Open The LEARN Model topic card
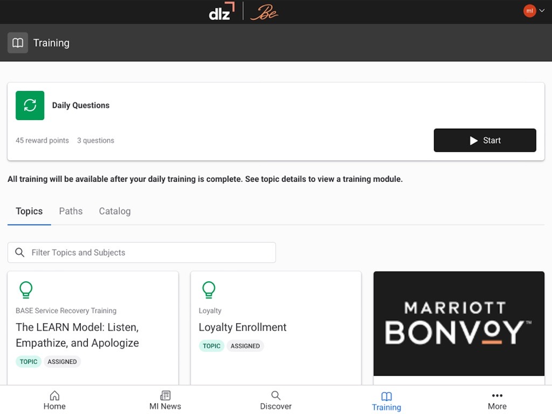 click(x=93, y=328)
